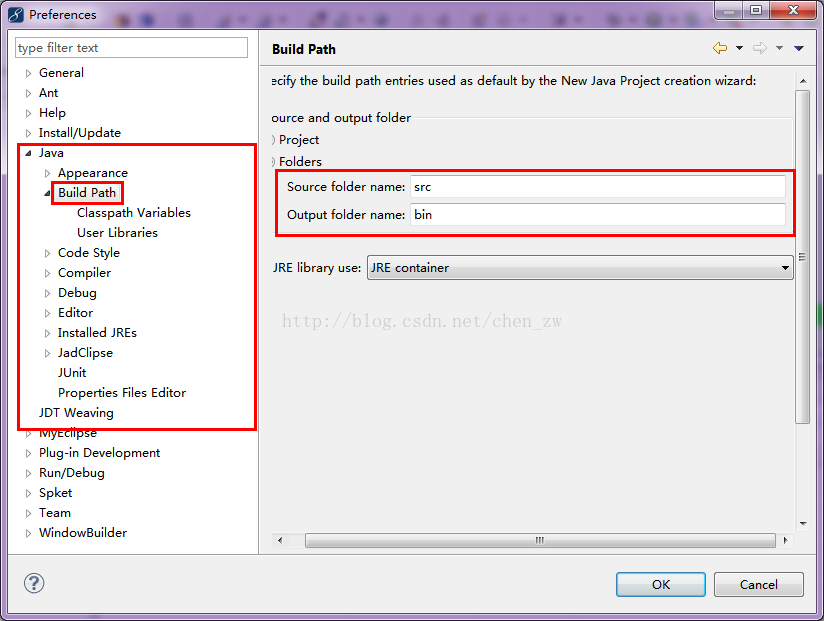Select JUnit in the tree
This screenshot has height=621, width=824.
coord(72,372)
